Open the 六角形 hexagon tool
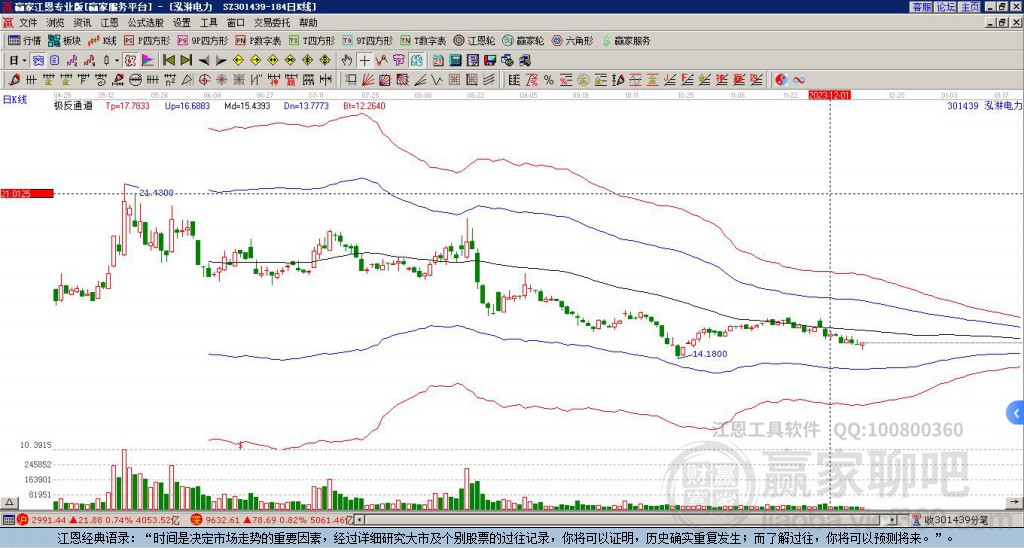 point(572,40)
